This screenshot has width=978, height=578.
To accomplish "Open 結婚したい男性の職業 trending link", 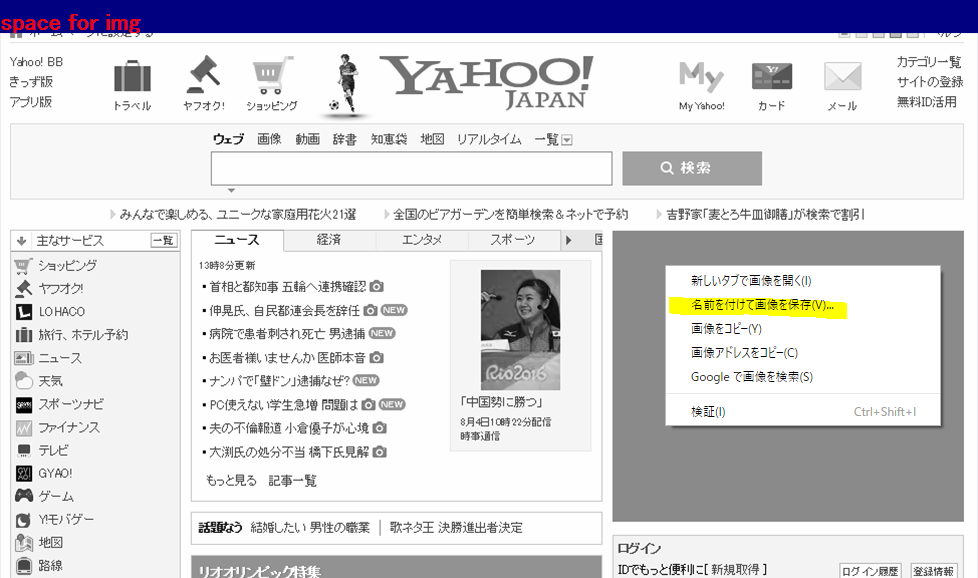I will [310, 527].
